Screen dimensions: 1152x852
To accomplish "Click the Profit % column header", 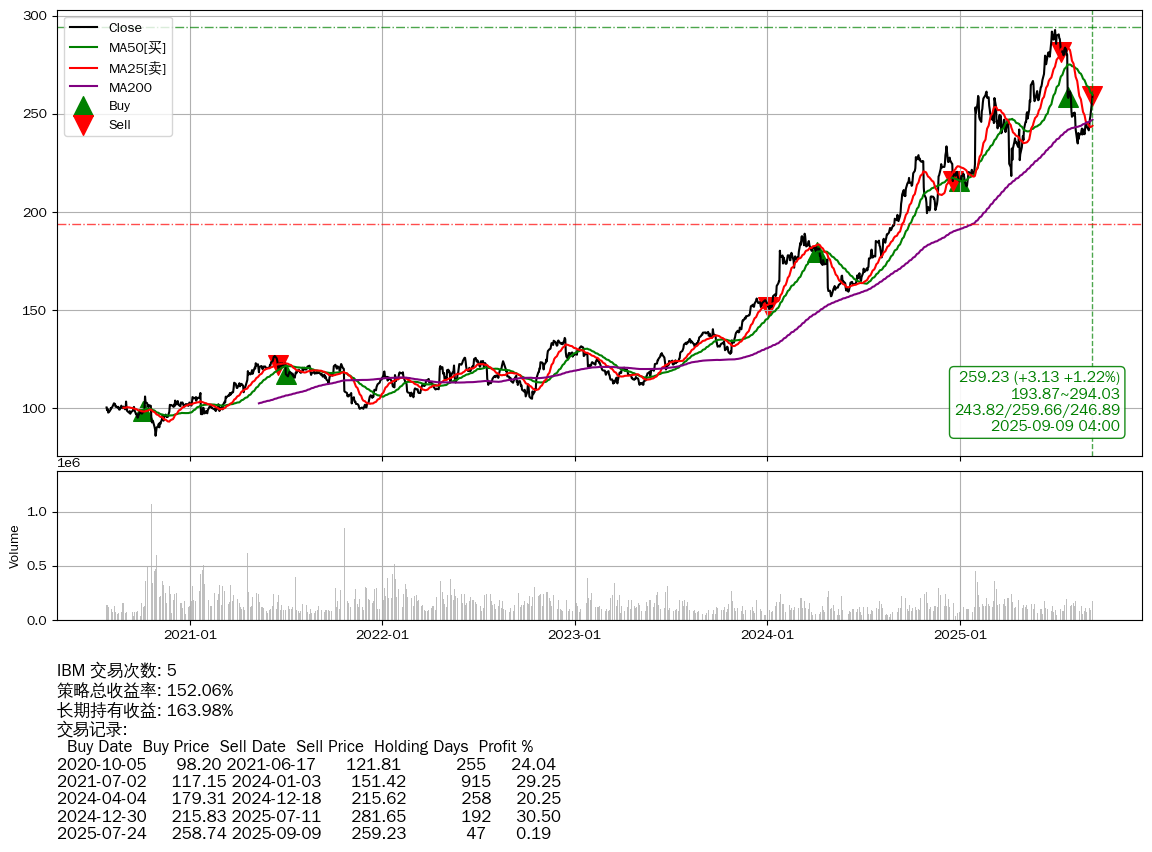I will [505, 746].
